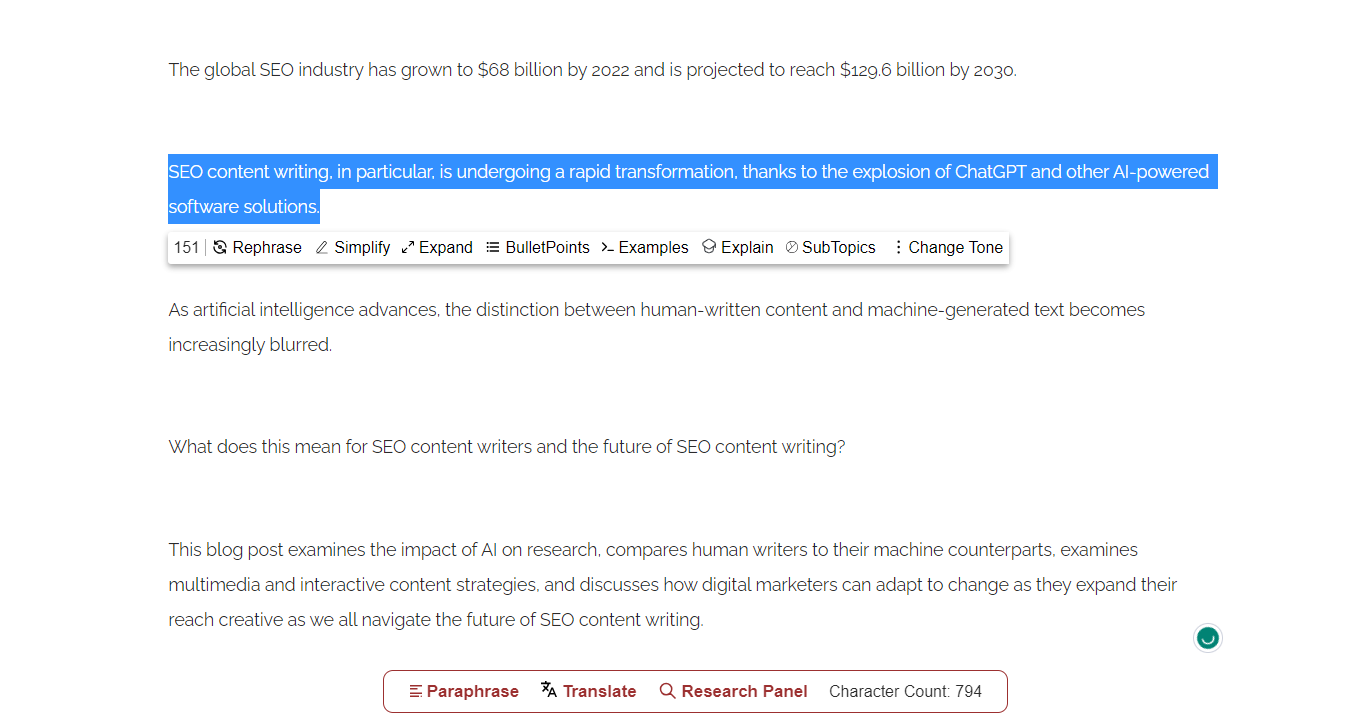This screenshot has width=1358, height=721.
Task: Open the Research Panel
Action: pos(743,691)
